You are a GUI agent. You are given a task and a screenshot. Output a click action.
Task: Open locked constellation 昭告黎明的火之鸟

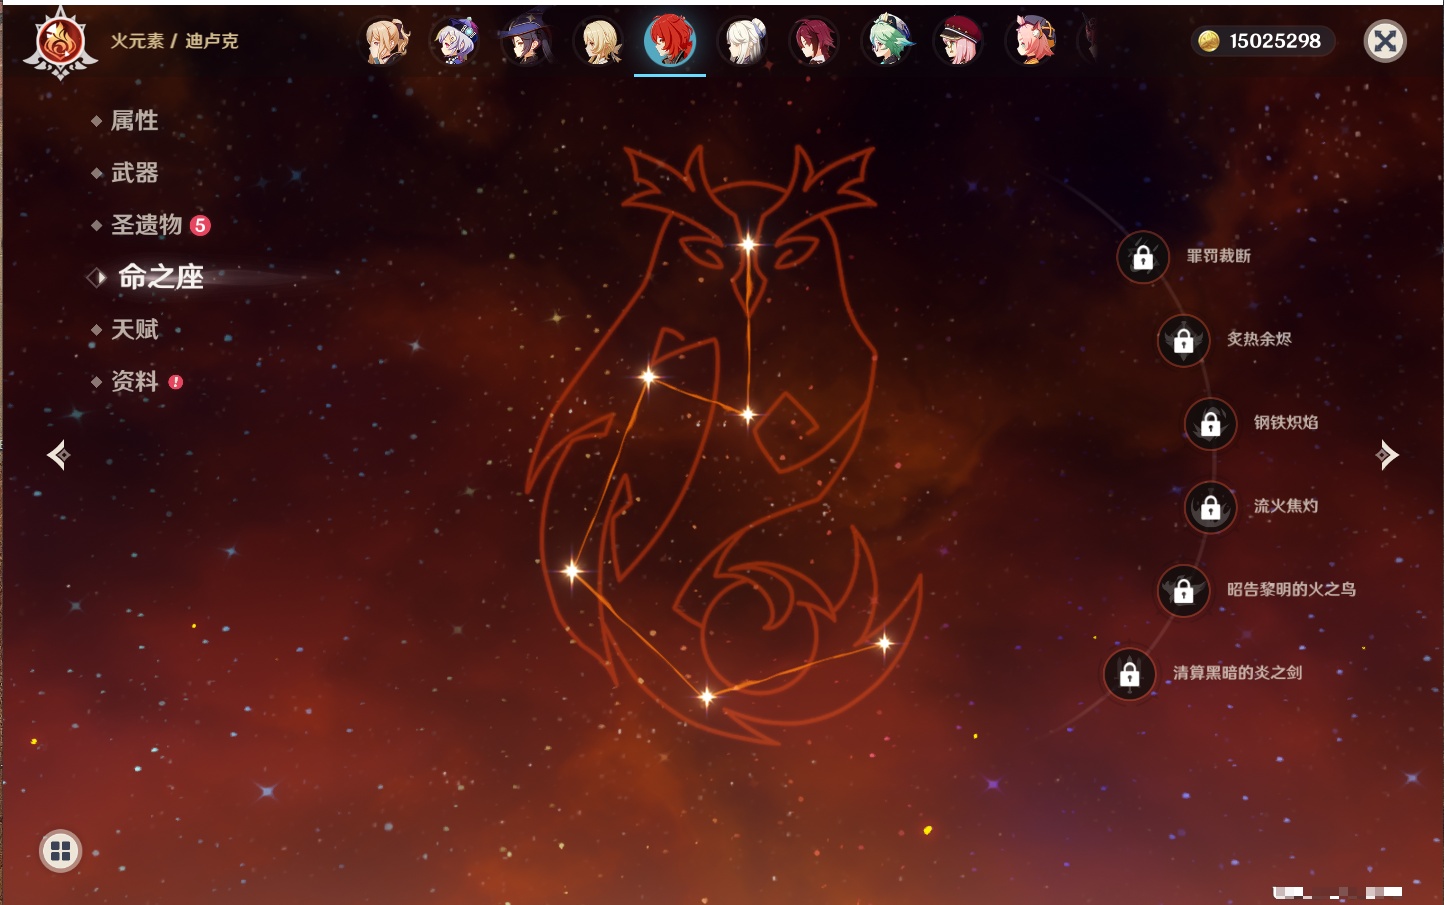1184,590
